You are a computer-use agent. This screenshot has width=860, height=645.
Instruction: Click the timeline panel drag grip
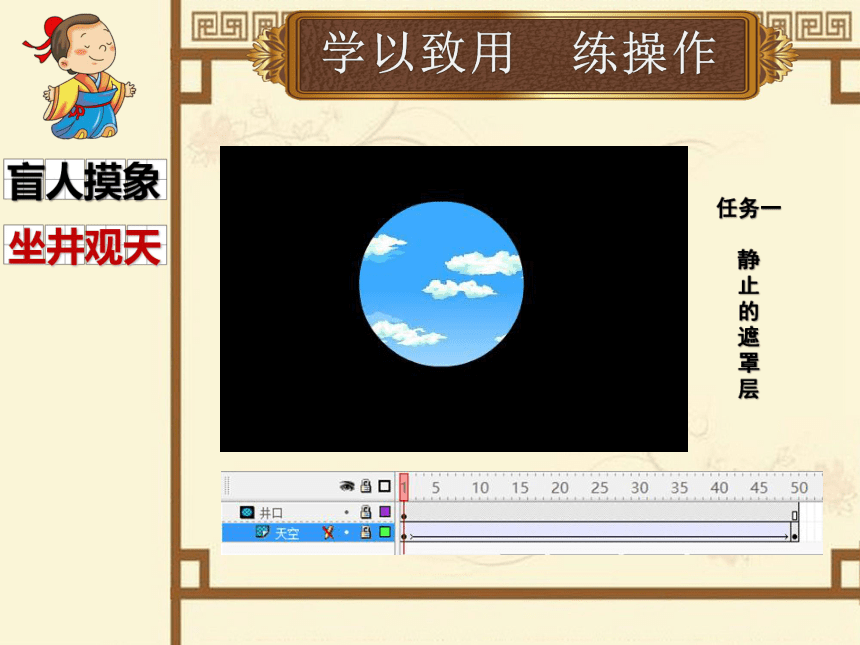227,486
